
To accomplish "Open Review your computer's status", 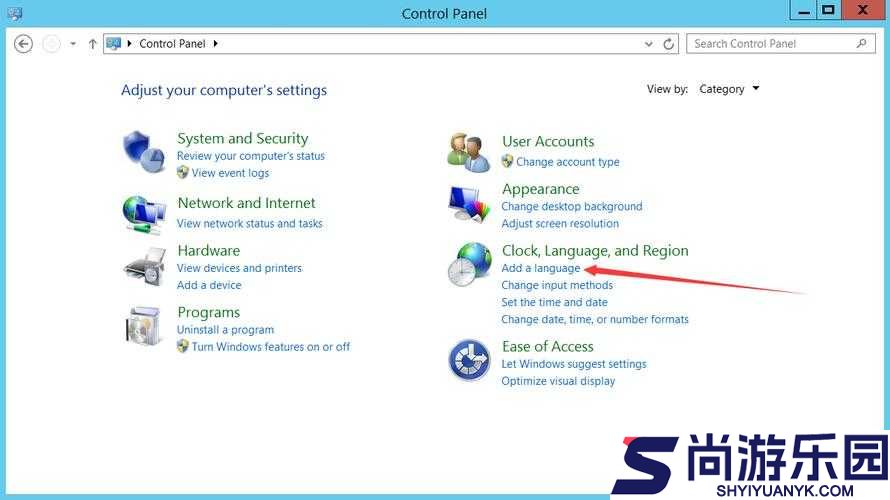I will pos(251,156).
